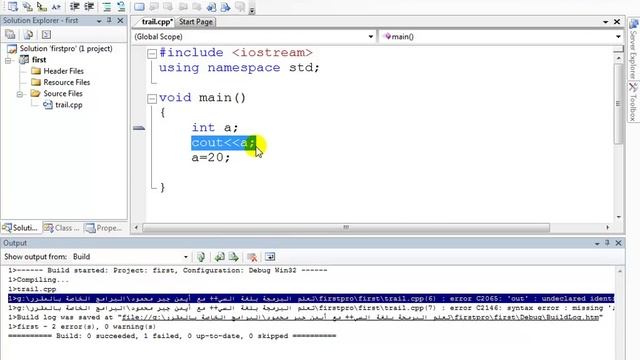Open the active files list dropdown
The image size is (640, 360).
click(x=606, y=22)
